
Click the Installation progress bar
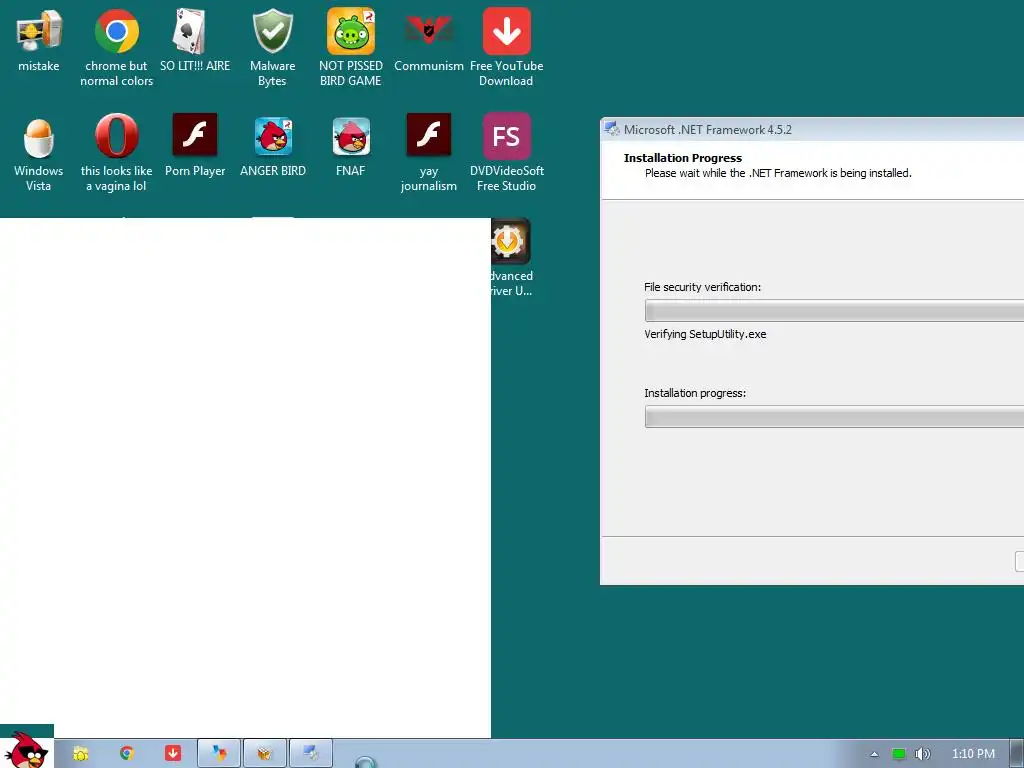tap(834, 417)
